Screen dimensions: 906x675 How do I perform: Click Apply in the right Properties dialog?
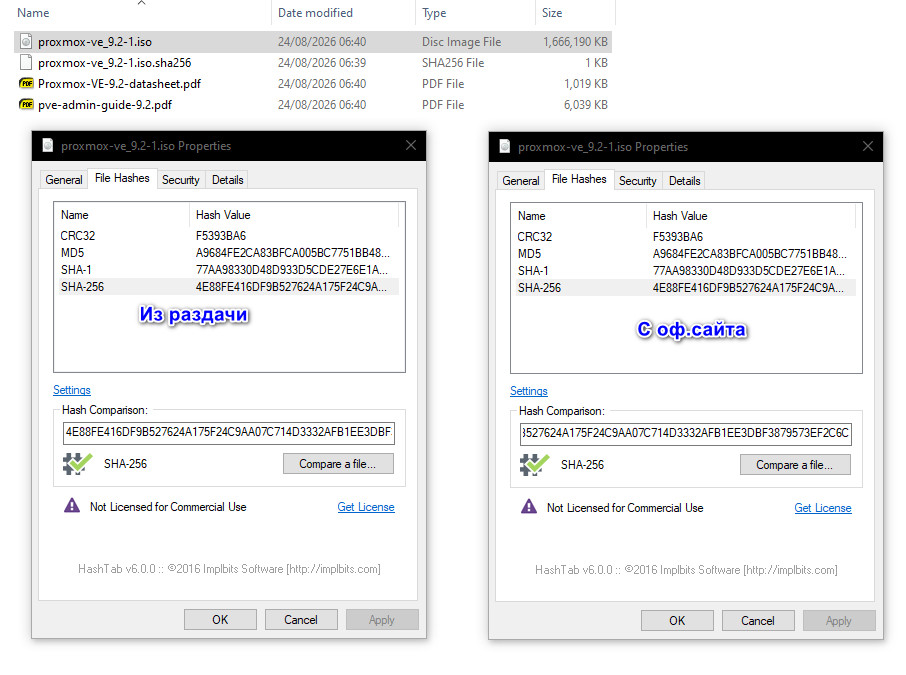(839, 621)
